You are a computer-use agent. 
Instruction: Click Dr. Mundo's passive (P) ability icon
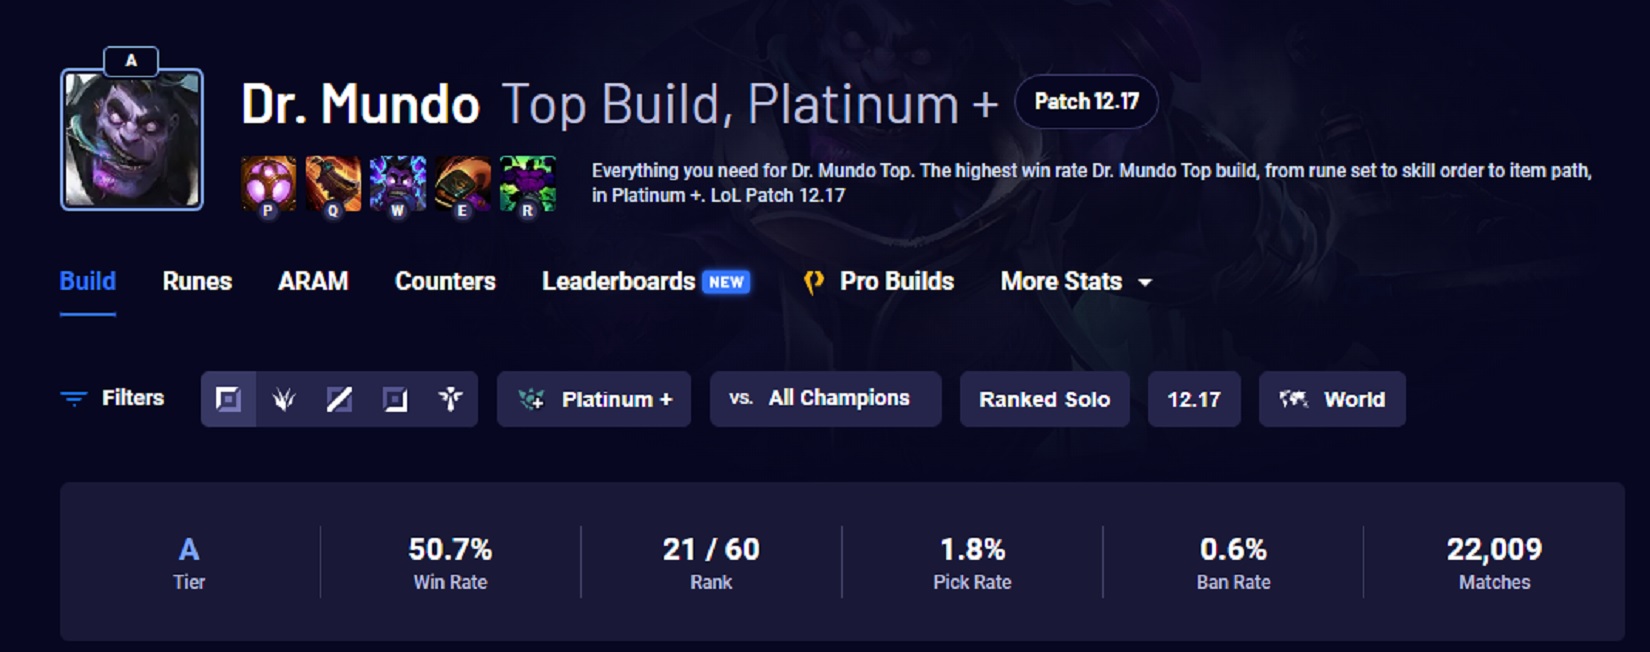(x=268, y=184)
